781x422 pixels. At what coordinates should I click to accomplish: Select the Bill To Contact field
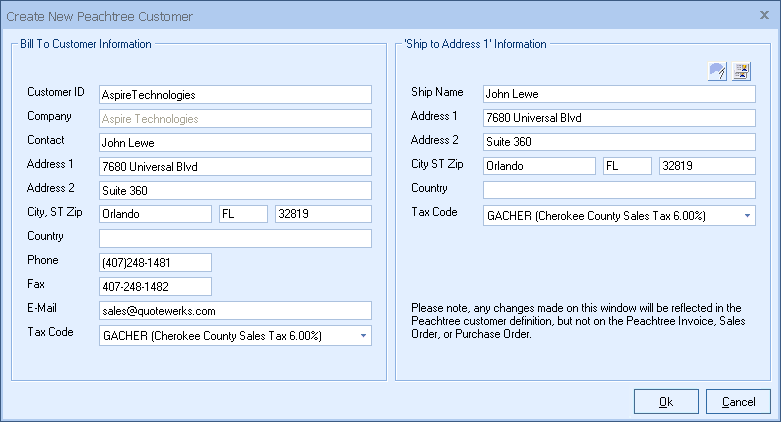(235, 143)
